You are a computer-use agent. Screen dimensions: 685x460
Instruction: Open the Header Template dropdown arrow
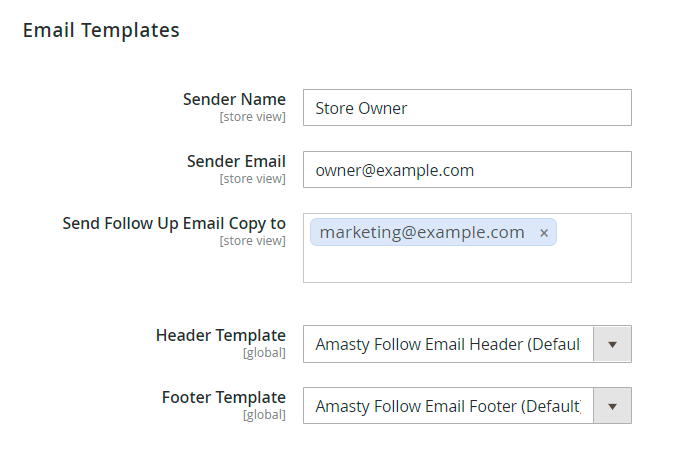tap(612, 344)
